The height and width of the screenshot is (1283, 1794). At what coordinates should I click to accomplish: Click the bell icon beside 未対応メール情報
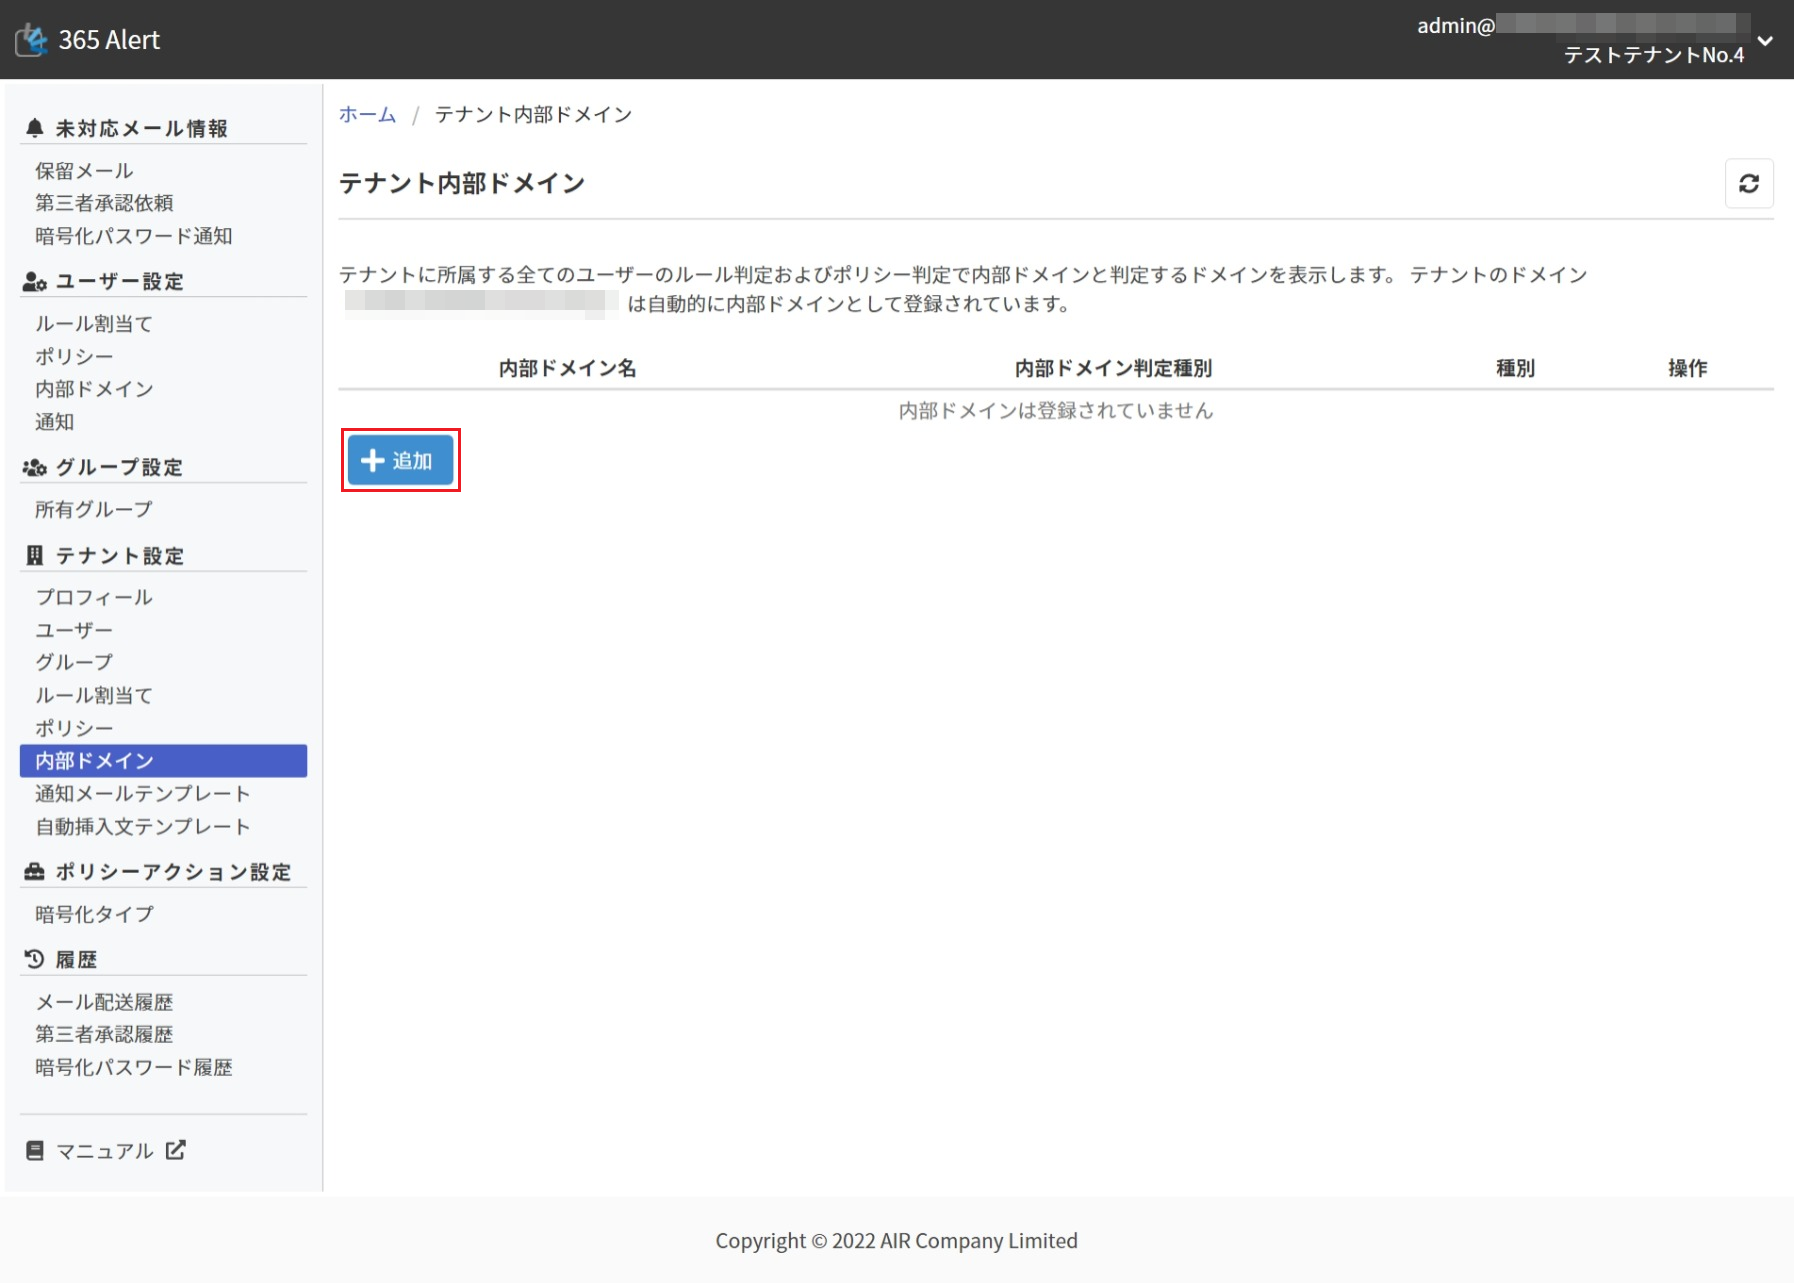coord(35,128)
